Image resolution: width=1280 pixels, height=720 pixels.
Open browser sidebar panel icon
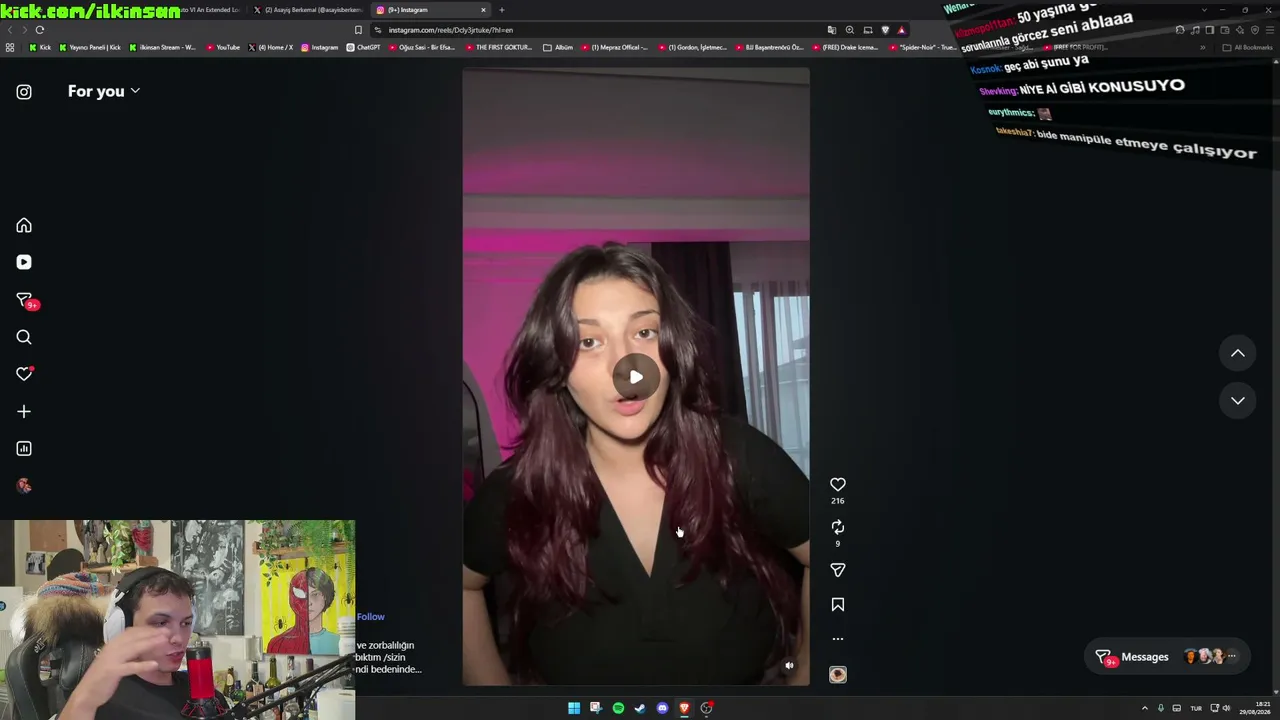click(1210, 30)
